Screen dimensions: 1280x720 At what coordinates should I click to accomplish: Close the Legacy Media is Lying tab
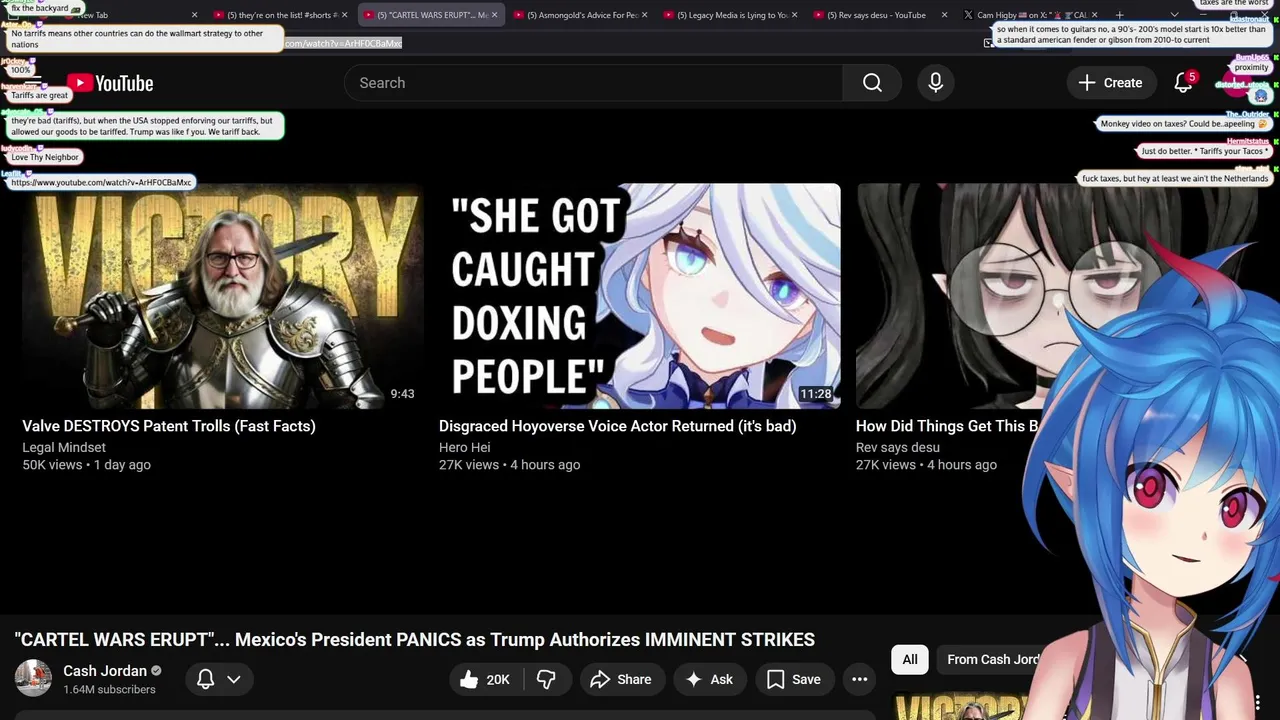794,15
